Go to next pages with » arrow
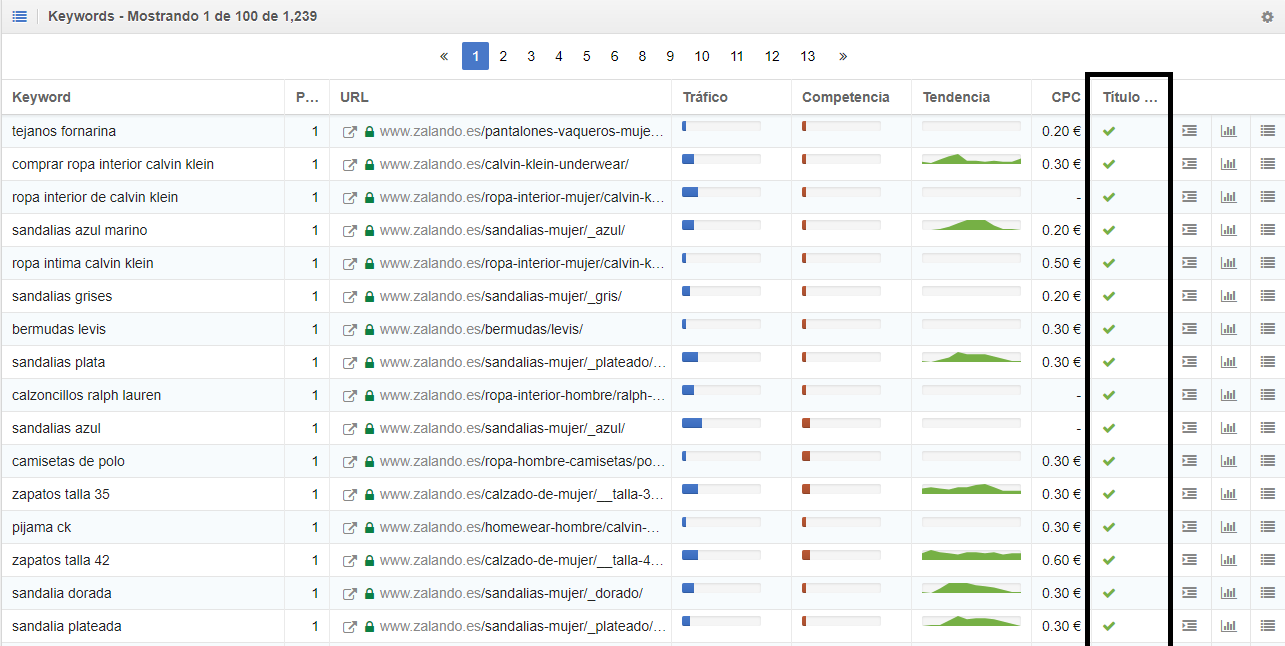Viewport: 1285px width, 646px height. [843, 56]
